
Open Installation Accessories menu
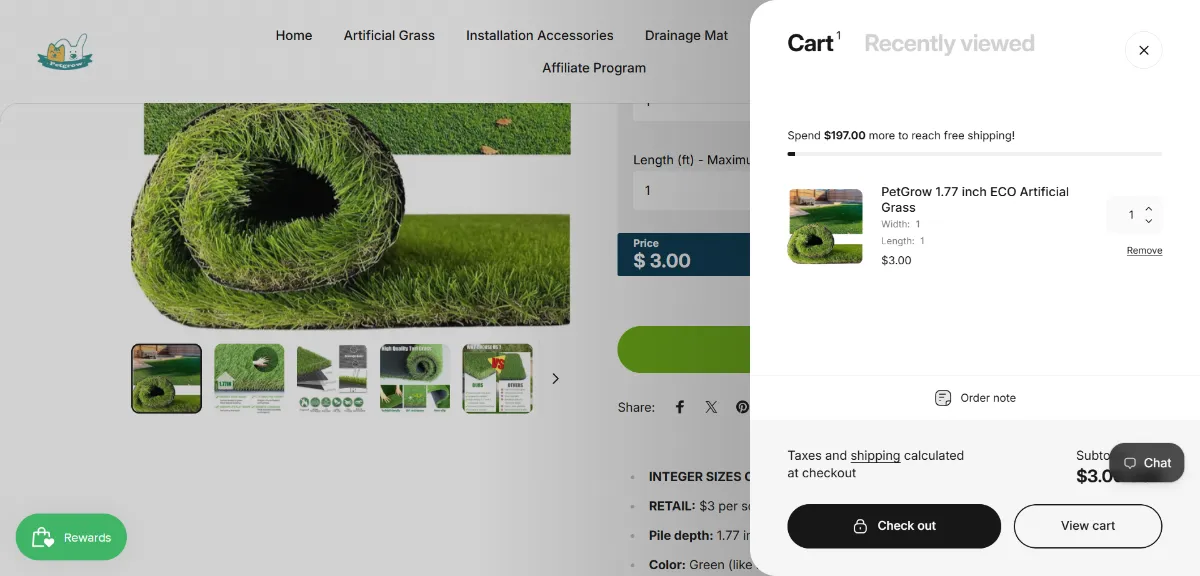click(540, 35)
